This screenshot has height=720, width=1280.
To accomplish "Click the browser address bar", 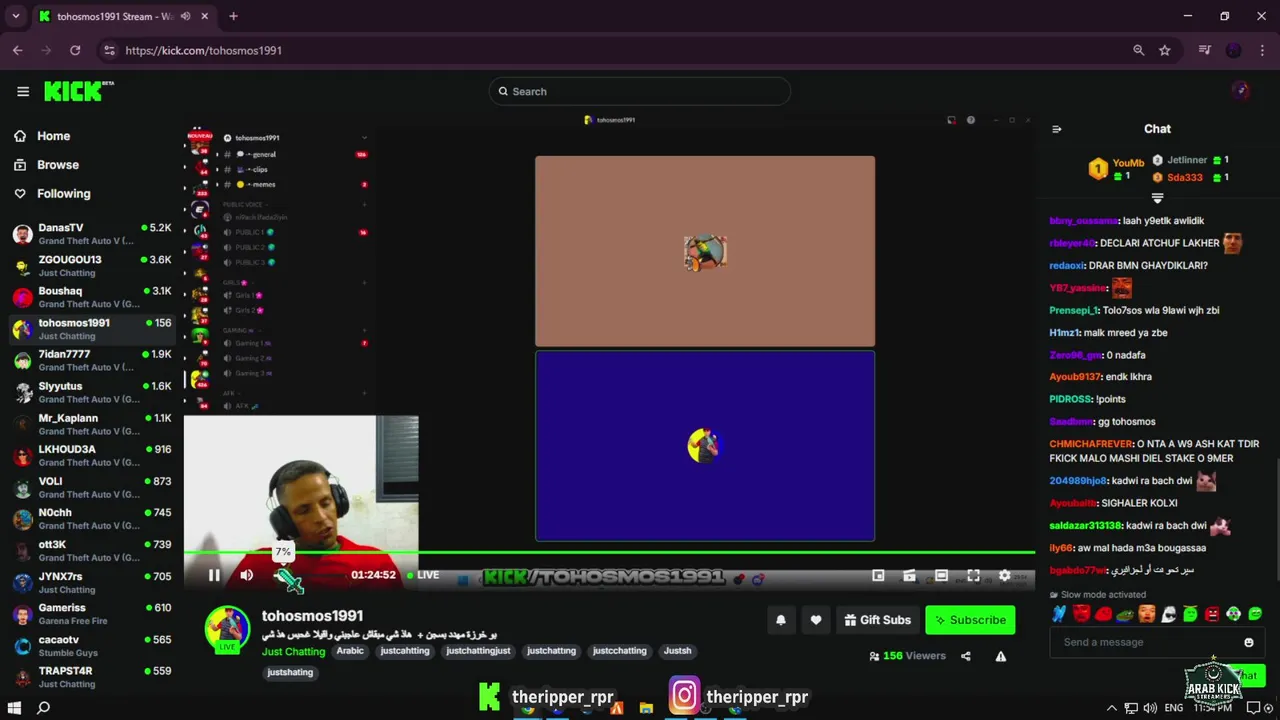I will (620, 50).
